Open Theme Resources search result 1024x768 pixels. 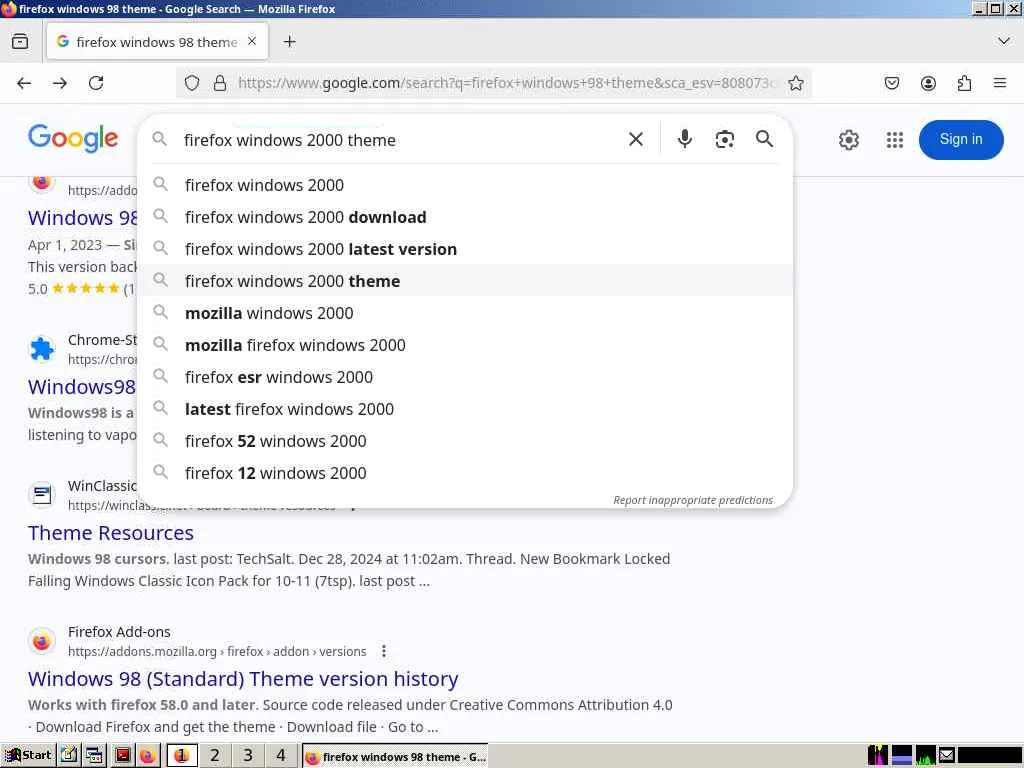(x=110, y=533)
